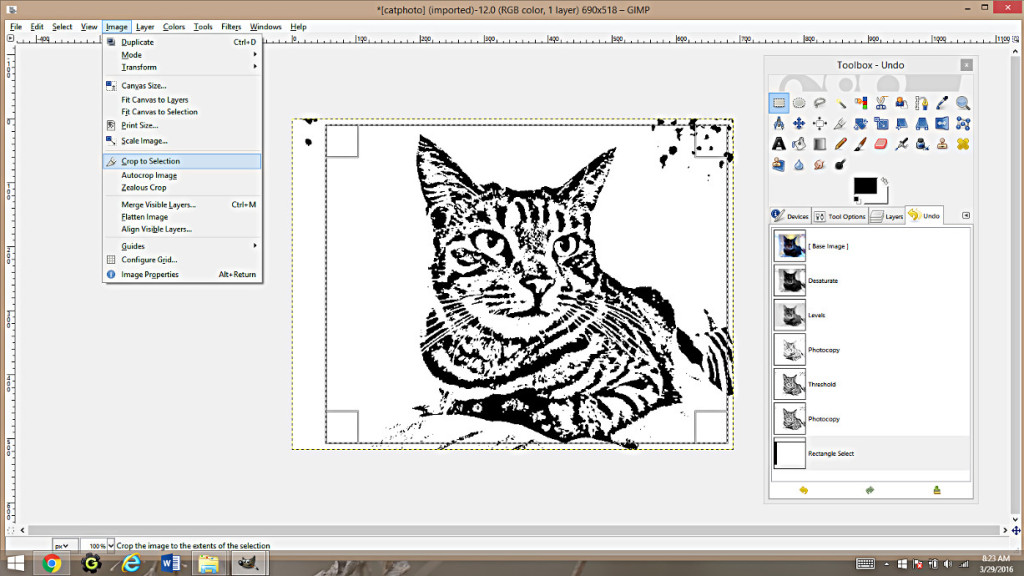Click Crop to Selection
The height and width of the screenshot is (576, 1024).
(x=160, y=160)
